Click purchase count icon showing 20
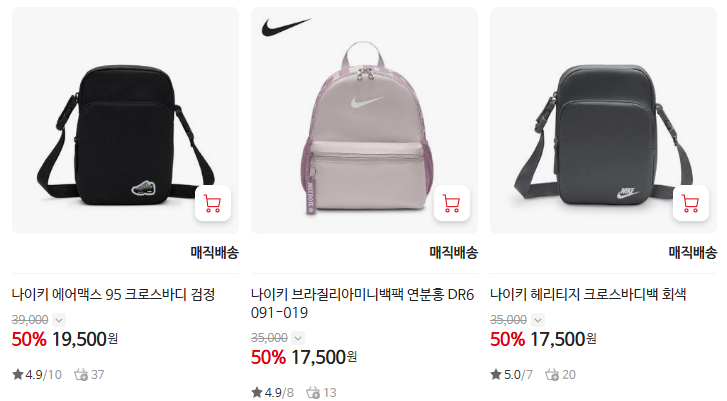Image resolution: width=727 pixels, height=401 pixels. [552, 375]
